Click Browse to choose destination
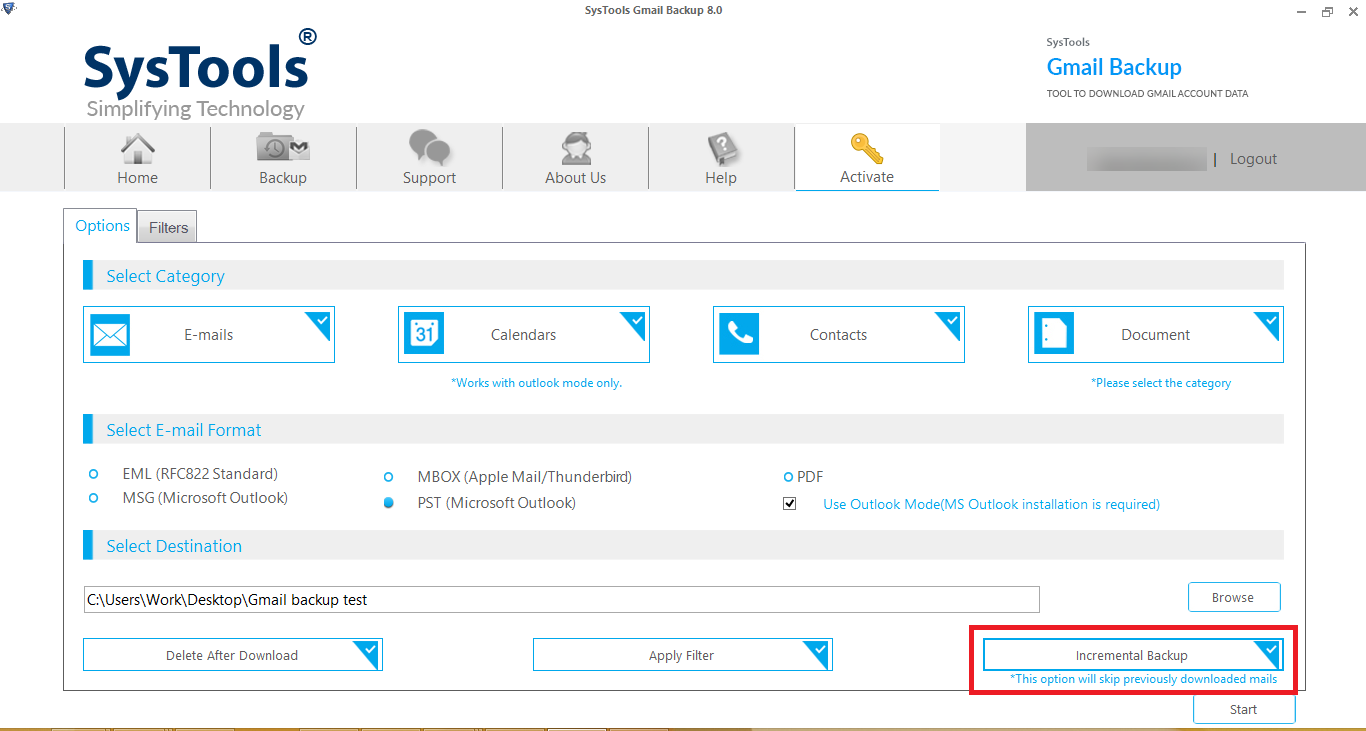The image size is (1366, 731). pos(1233,597)
